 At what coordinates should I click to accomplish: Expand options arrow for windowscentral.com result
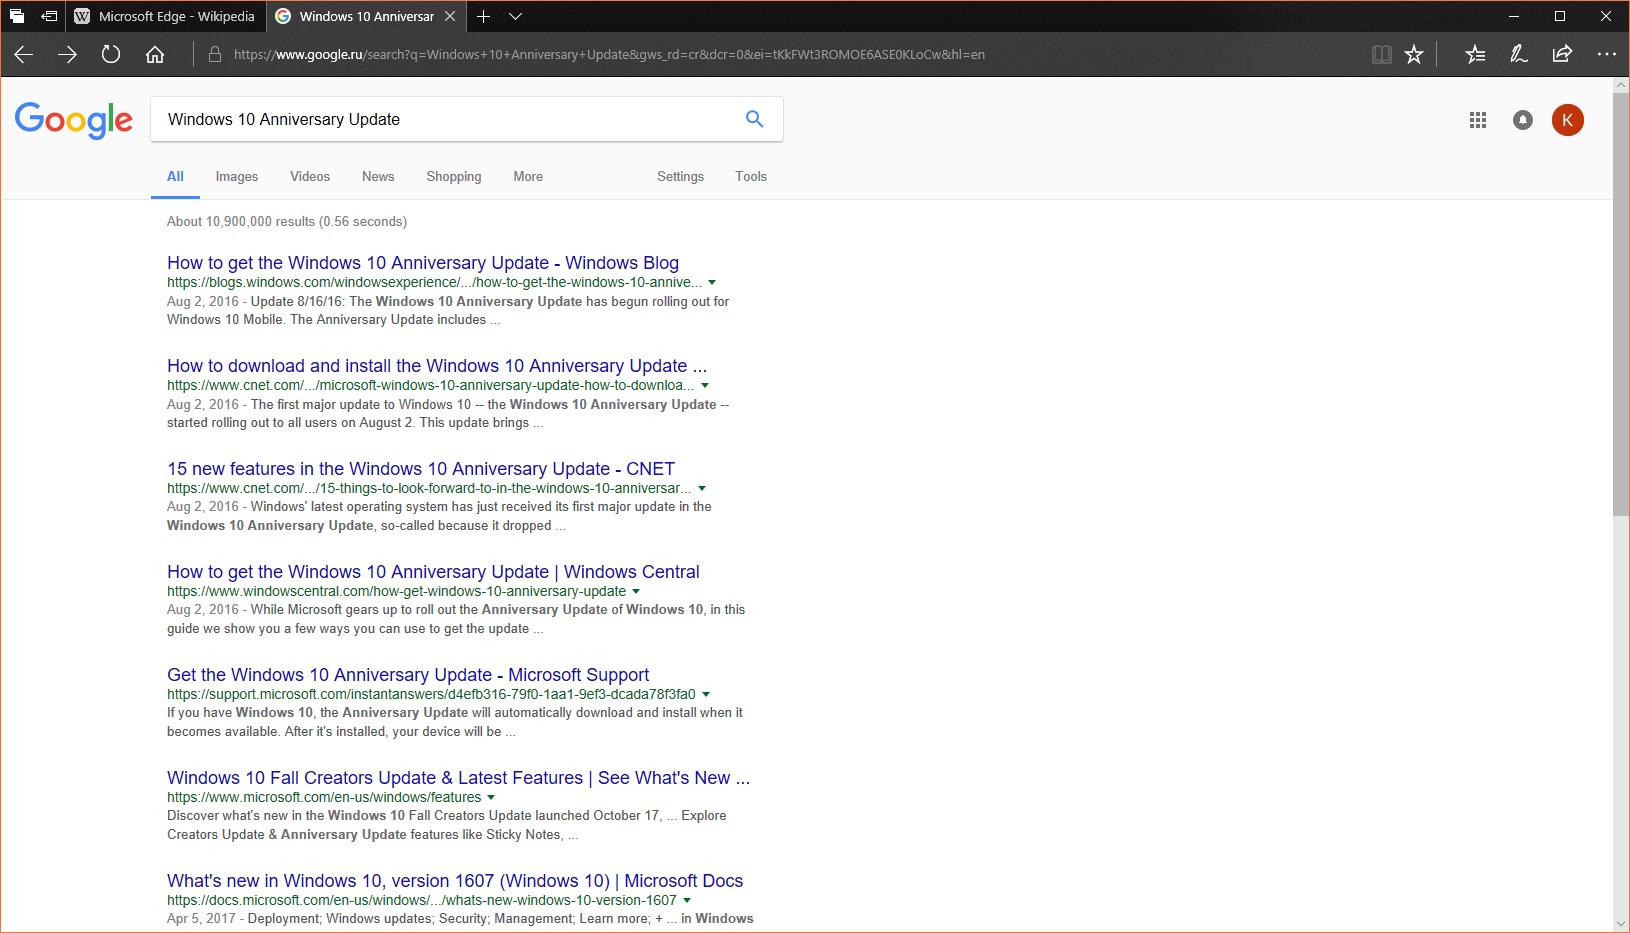(636, 592)
